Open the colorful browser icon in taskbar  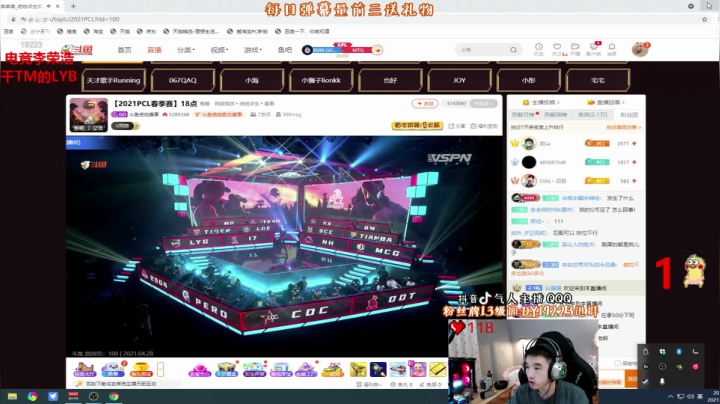click(32, 396)
